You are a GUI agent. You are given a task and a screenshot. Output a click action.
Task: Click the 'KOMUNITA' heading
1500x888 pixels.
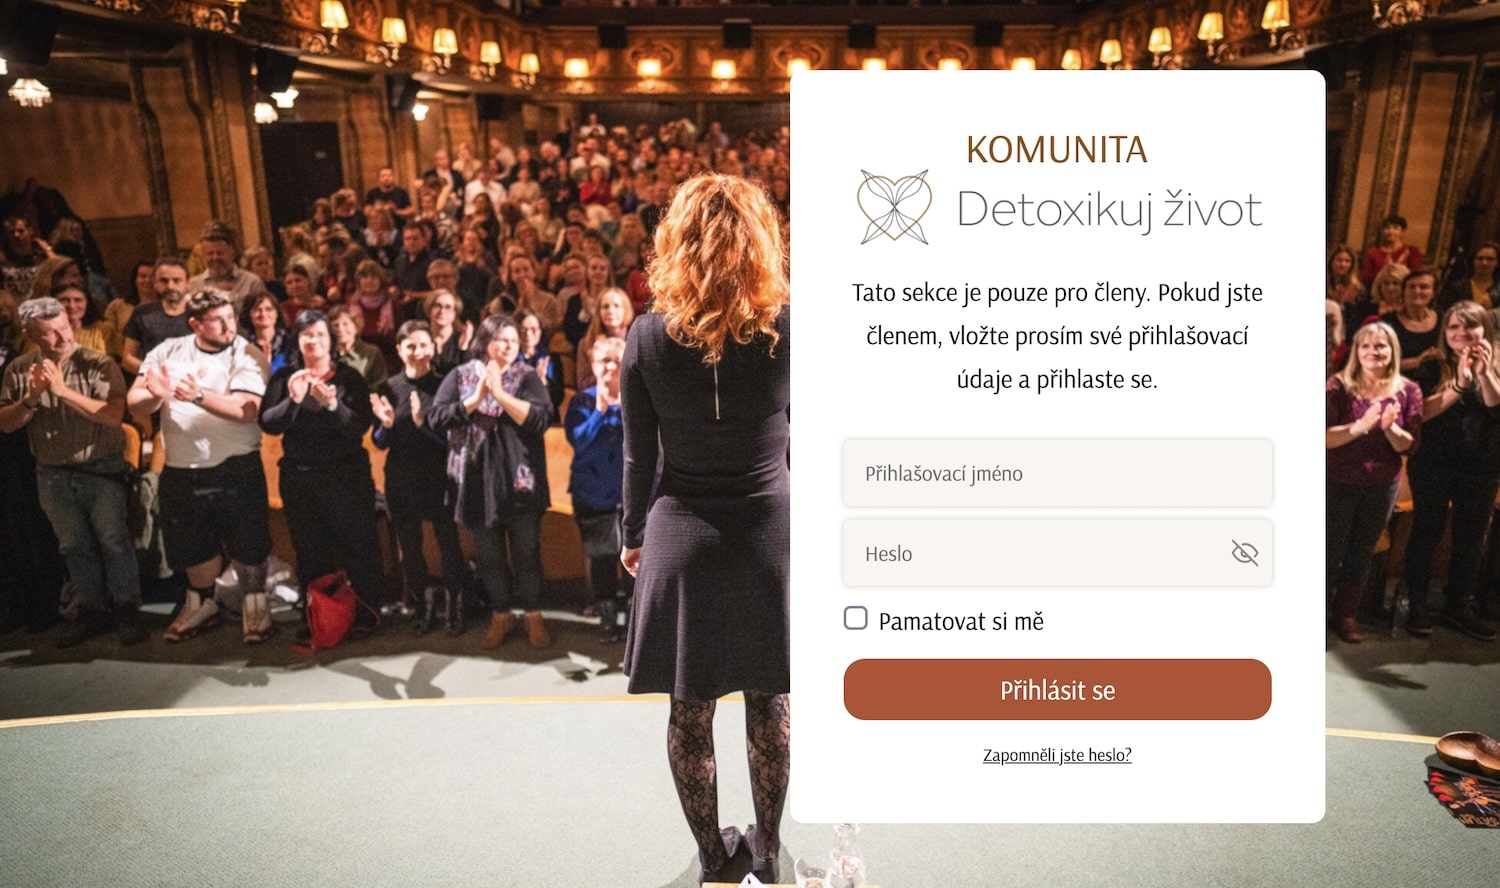click(x=1056, y=150)
